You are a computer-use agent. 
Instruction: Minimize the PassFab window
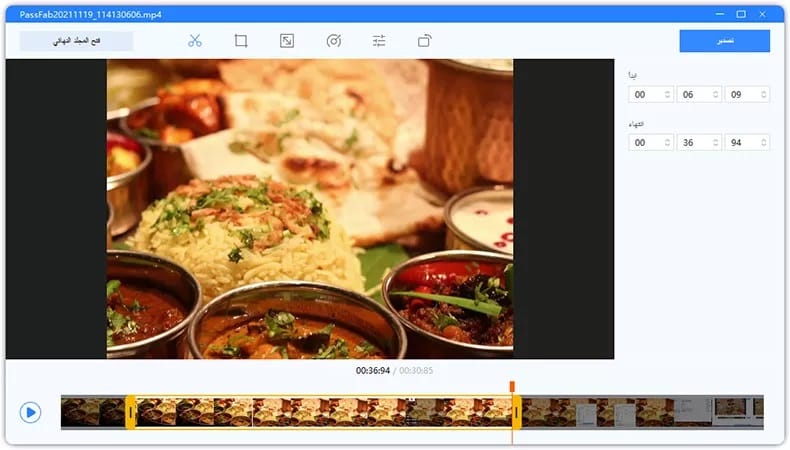click(x=719, y=14)
